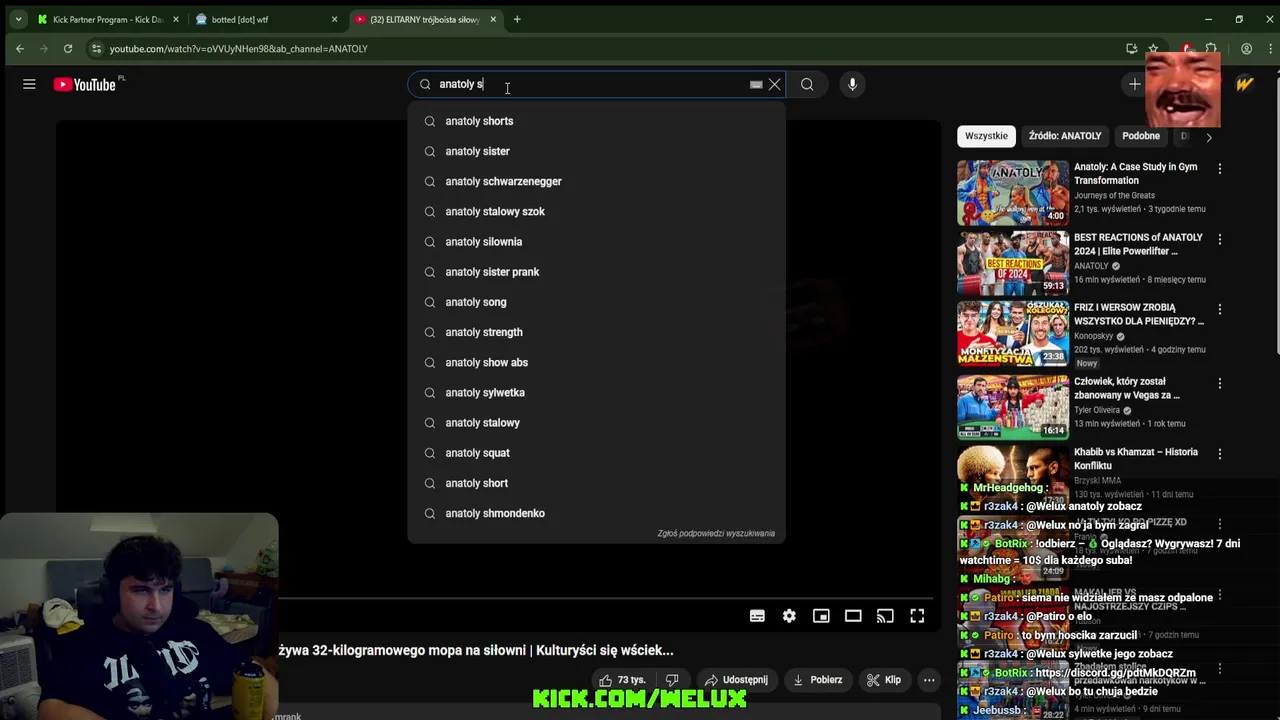Image resolution: width=1280 pixels, height=720 pixels.
Task: Switch to the 'botted [dot] wtf' tab
Action: tap(265, 19)
